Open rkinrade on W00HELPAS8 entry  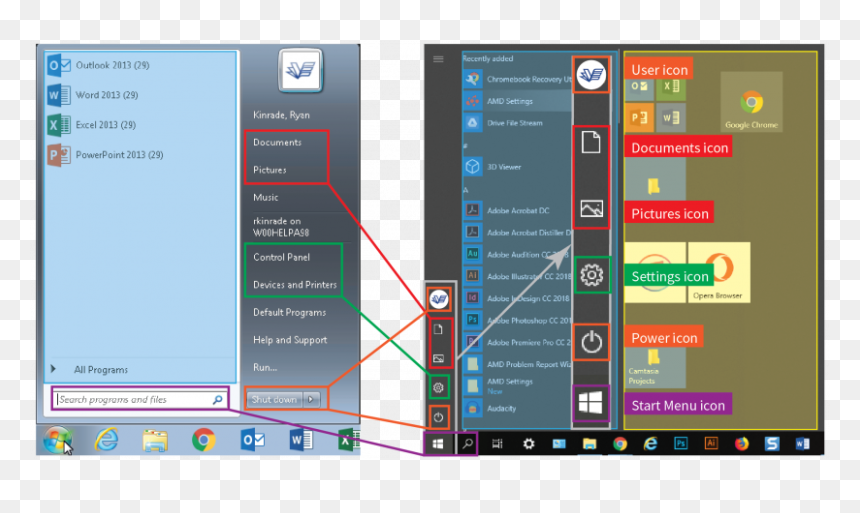coord(281,227)
